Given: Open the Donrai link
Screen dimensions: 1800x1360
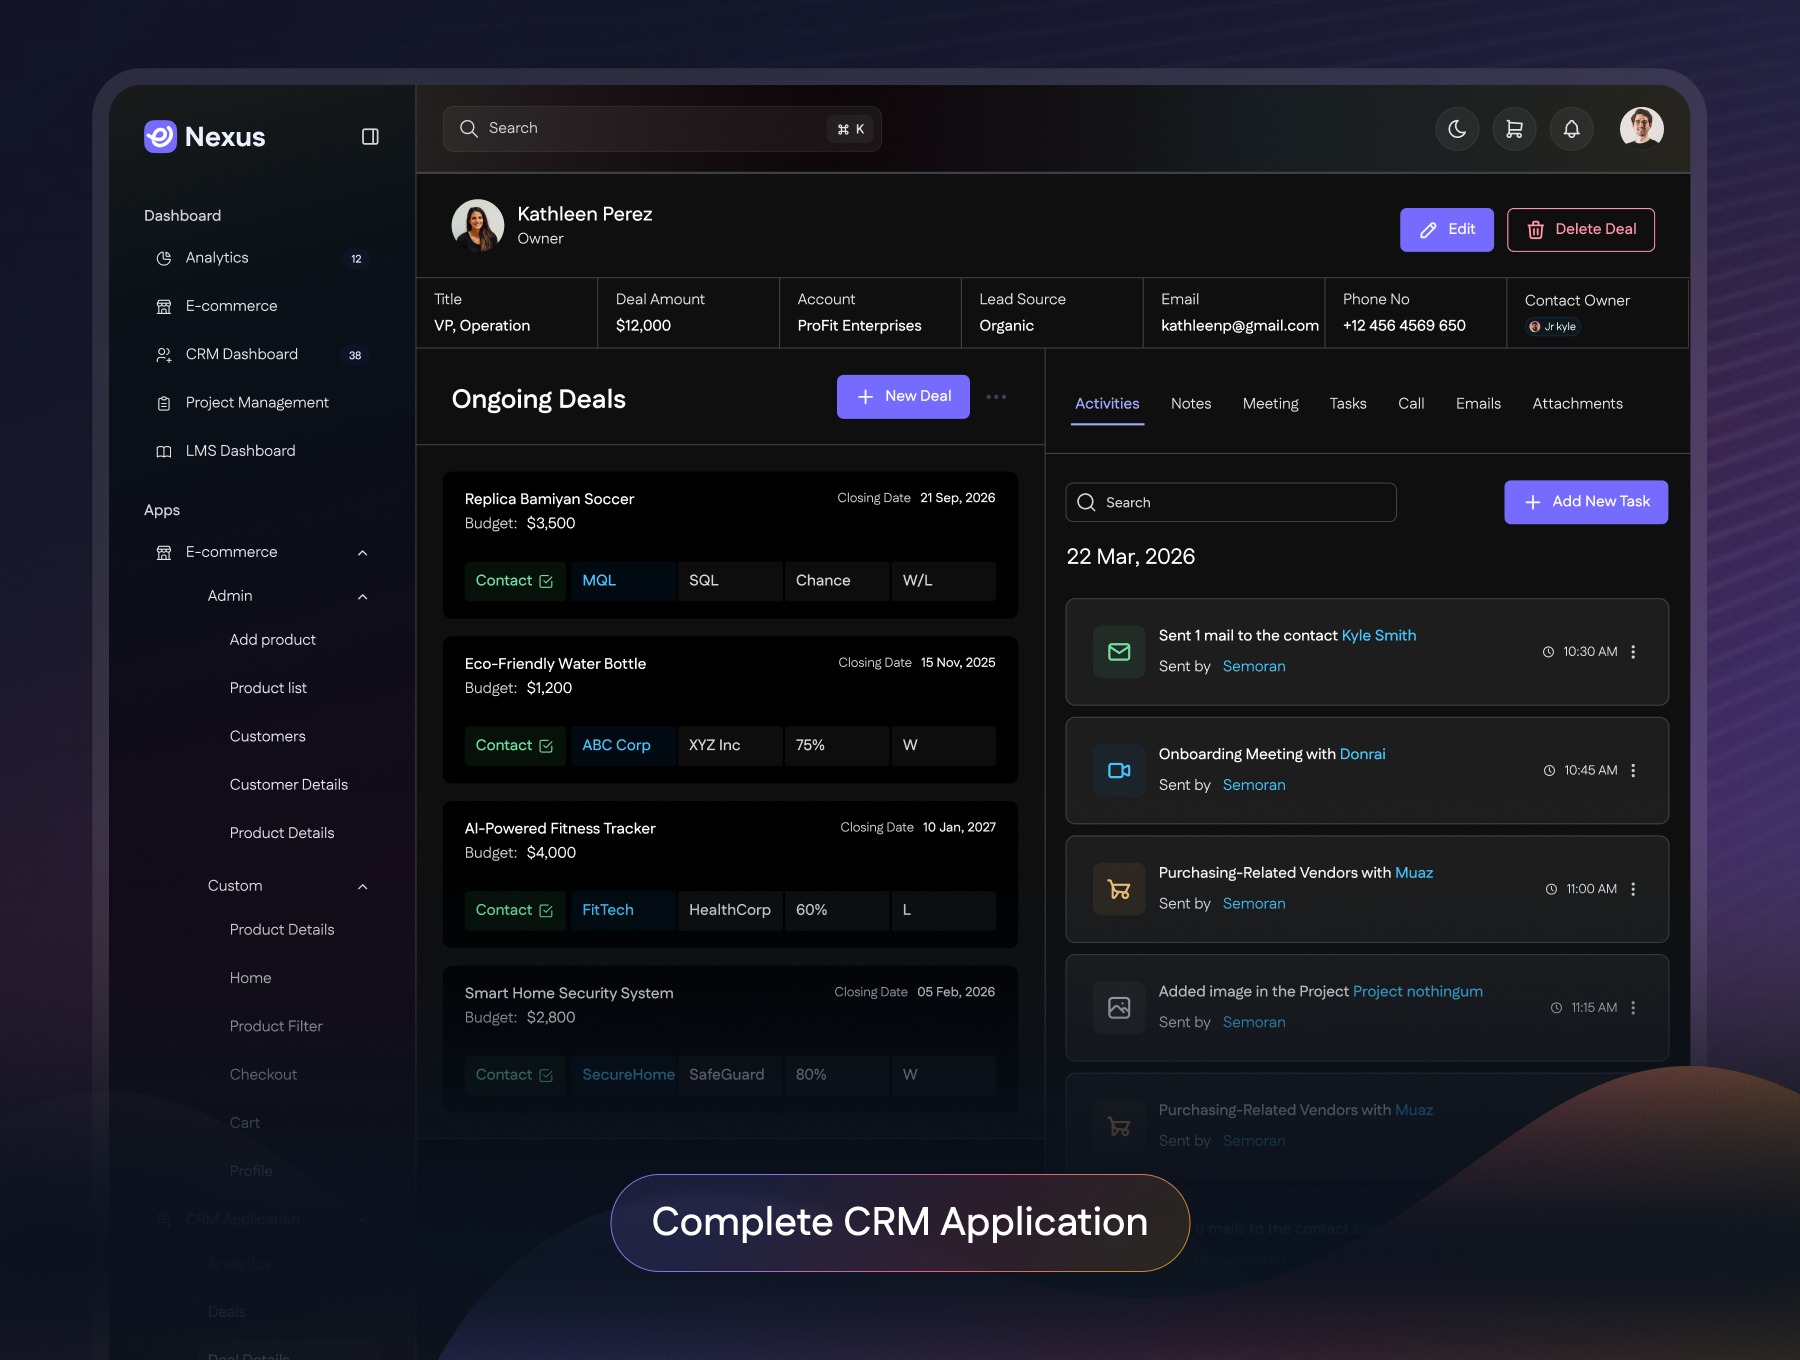Looking at the screenshot, I should click(x=1362, y=754).
